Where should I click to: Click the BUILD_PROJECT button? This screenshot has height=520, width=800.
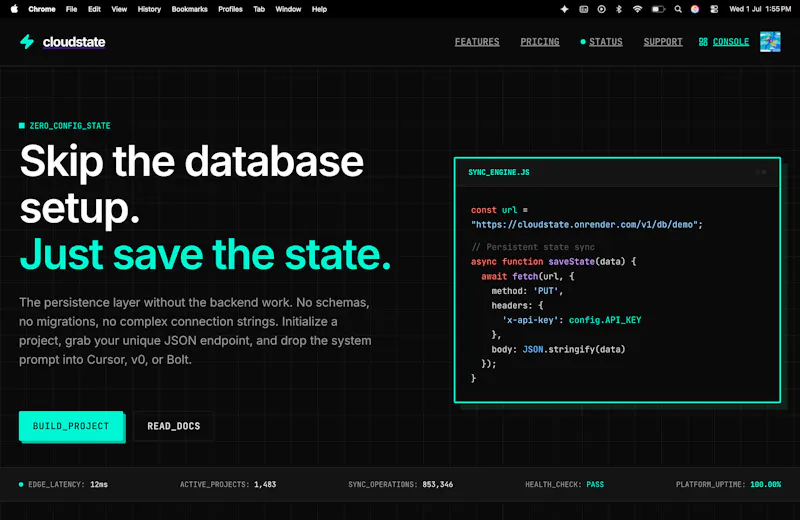pyautogui.click(x=71, y=426)
